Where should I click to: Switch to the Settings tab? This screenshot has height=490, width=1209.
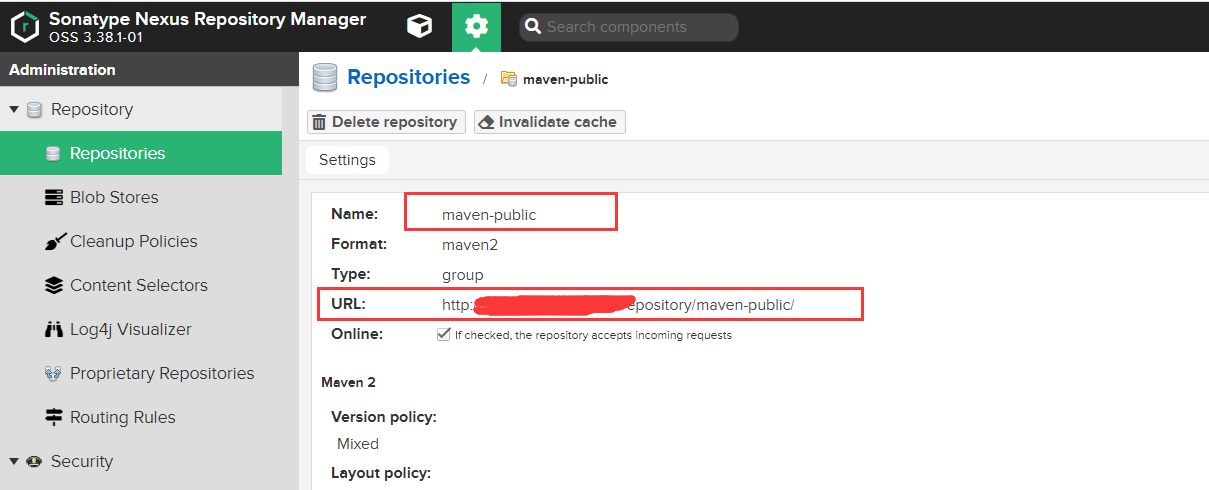pos(347,160)
